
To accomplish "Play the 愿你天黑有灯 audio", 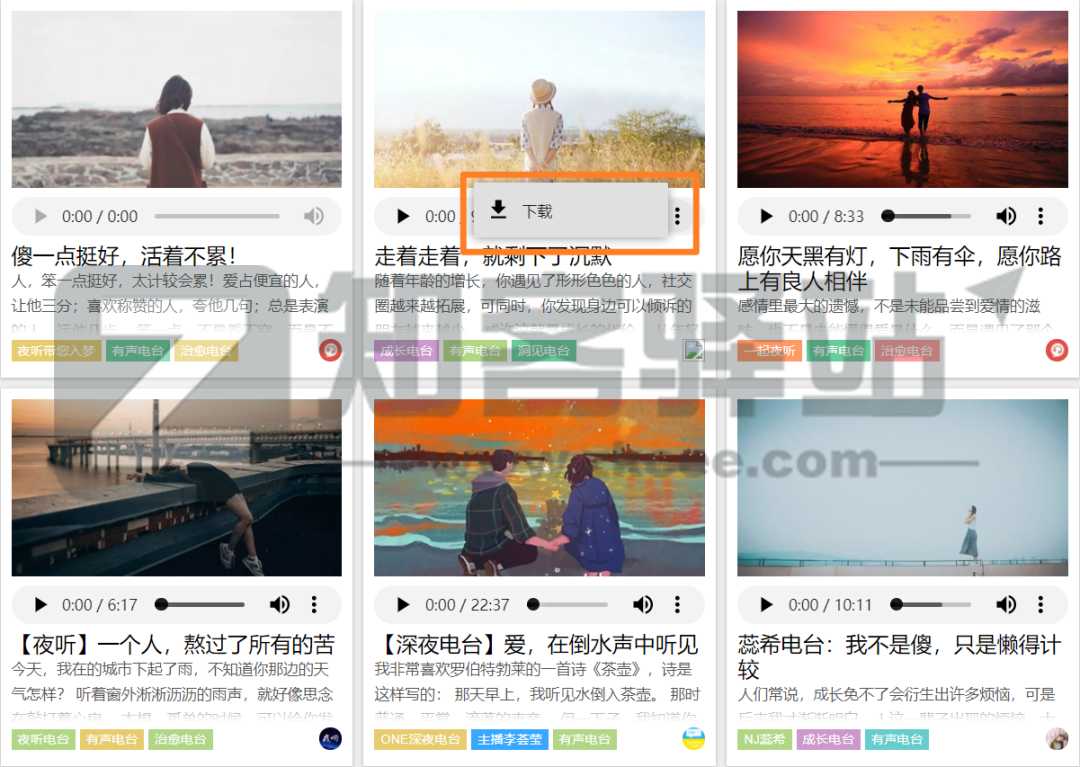I will pos(766,215).
